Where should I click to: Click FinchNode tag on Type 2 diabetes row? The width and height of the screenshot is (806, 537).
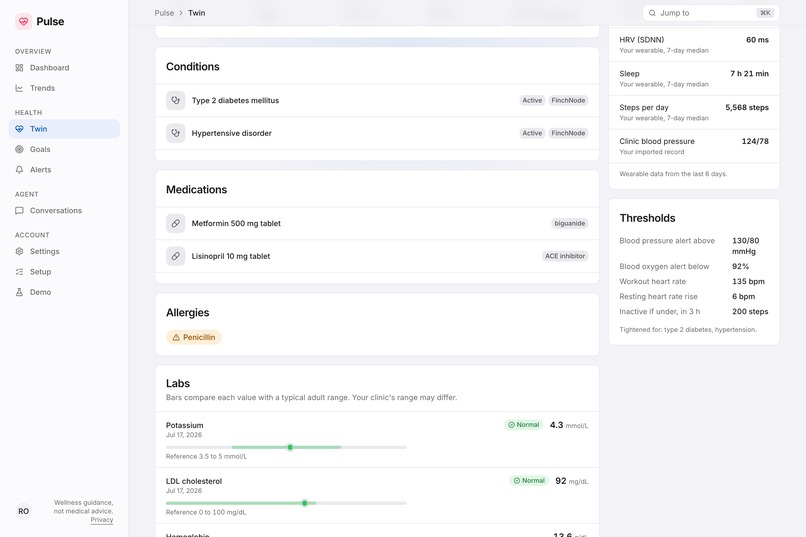click(x=568, y=101)
